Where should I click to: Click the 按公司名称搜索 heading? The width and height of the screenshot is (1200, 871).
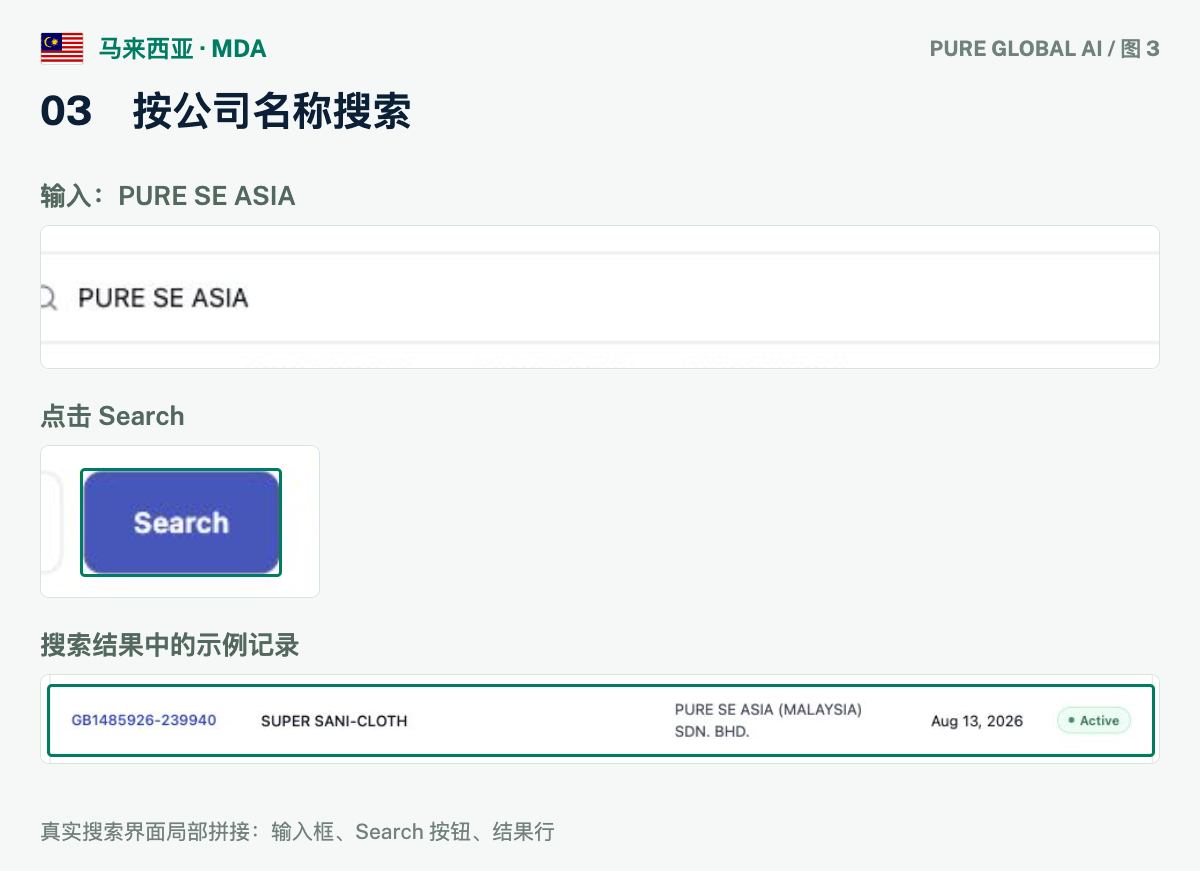tap(271, 111)
